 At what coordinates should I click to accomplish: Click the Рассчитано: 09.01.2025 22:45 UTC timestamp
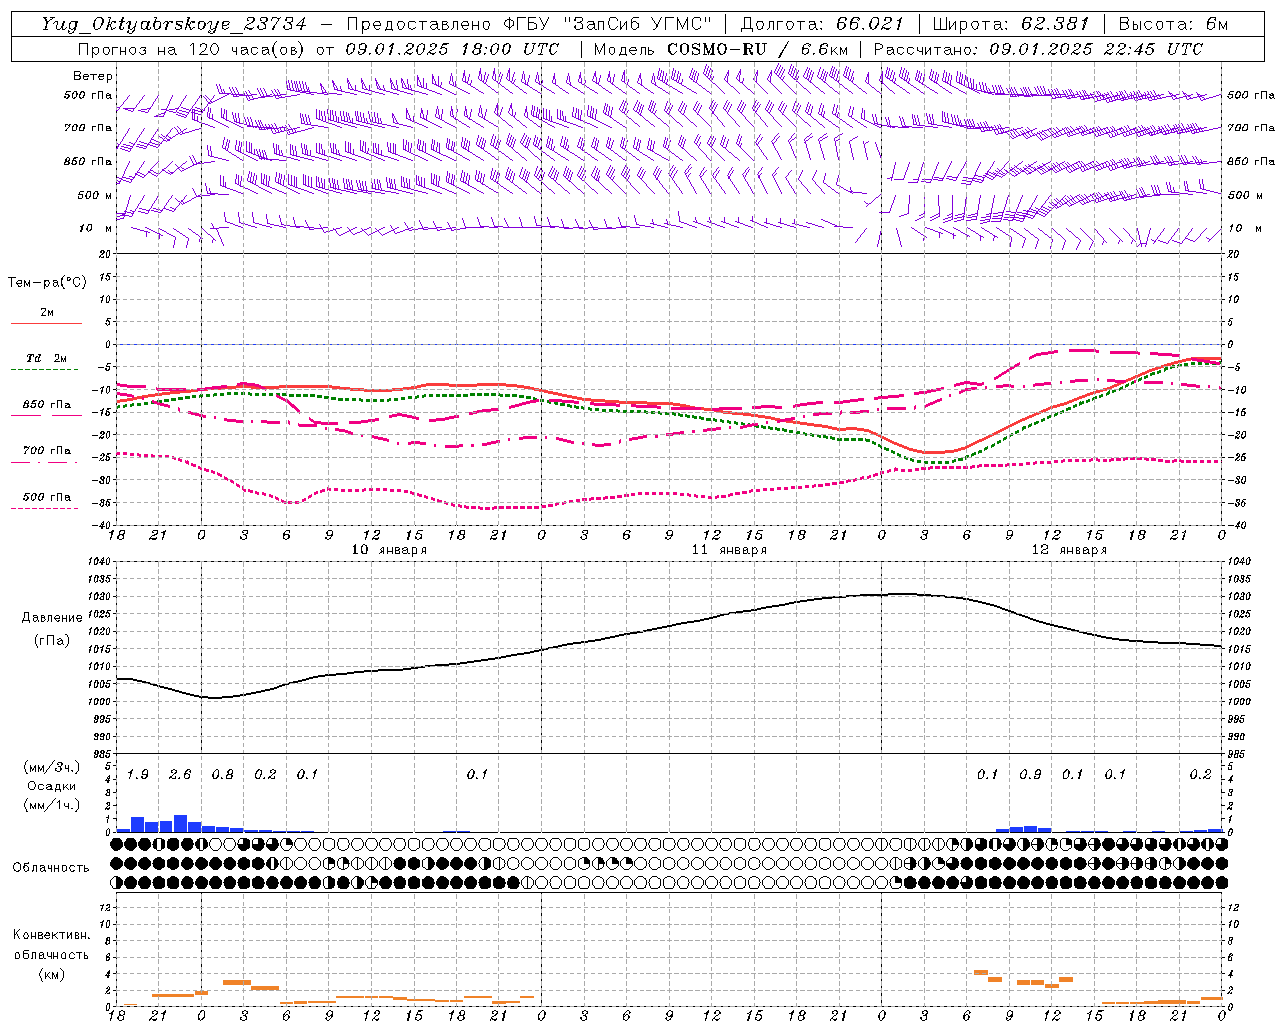click(1038, 49)
